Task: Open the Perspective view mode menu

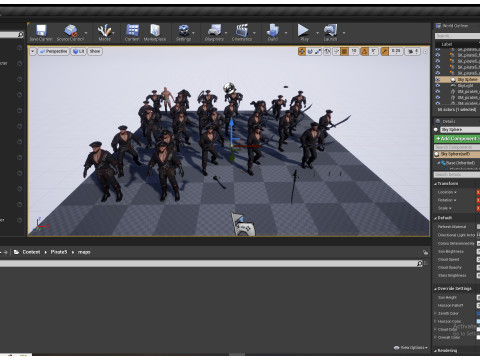Action: (x=53, y=51)
